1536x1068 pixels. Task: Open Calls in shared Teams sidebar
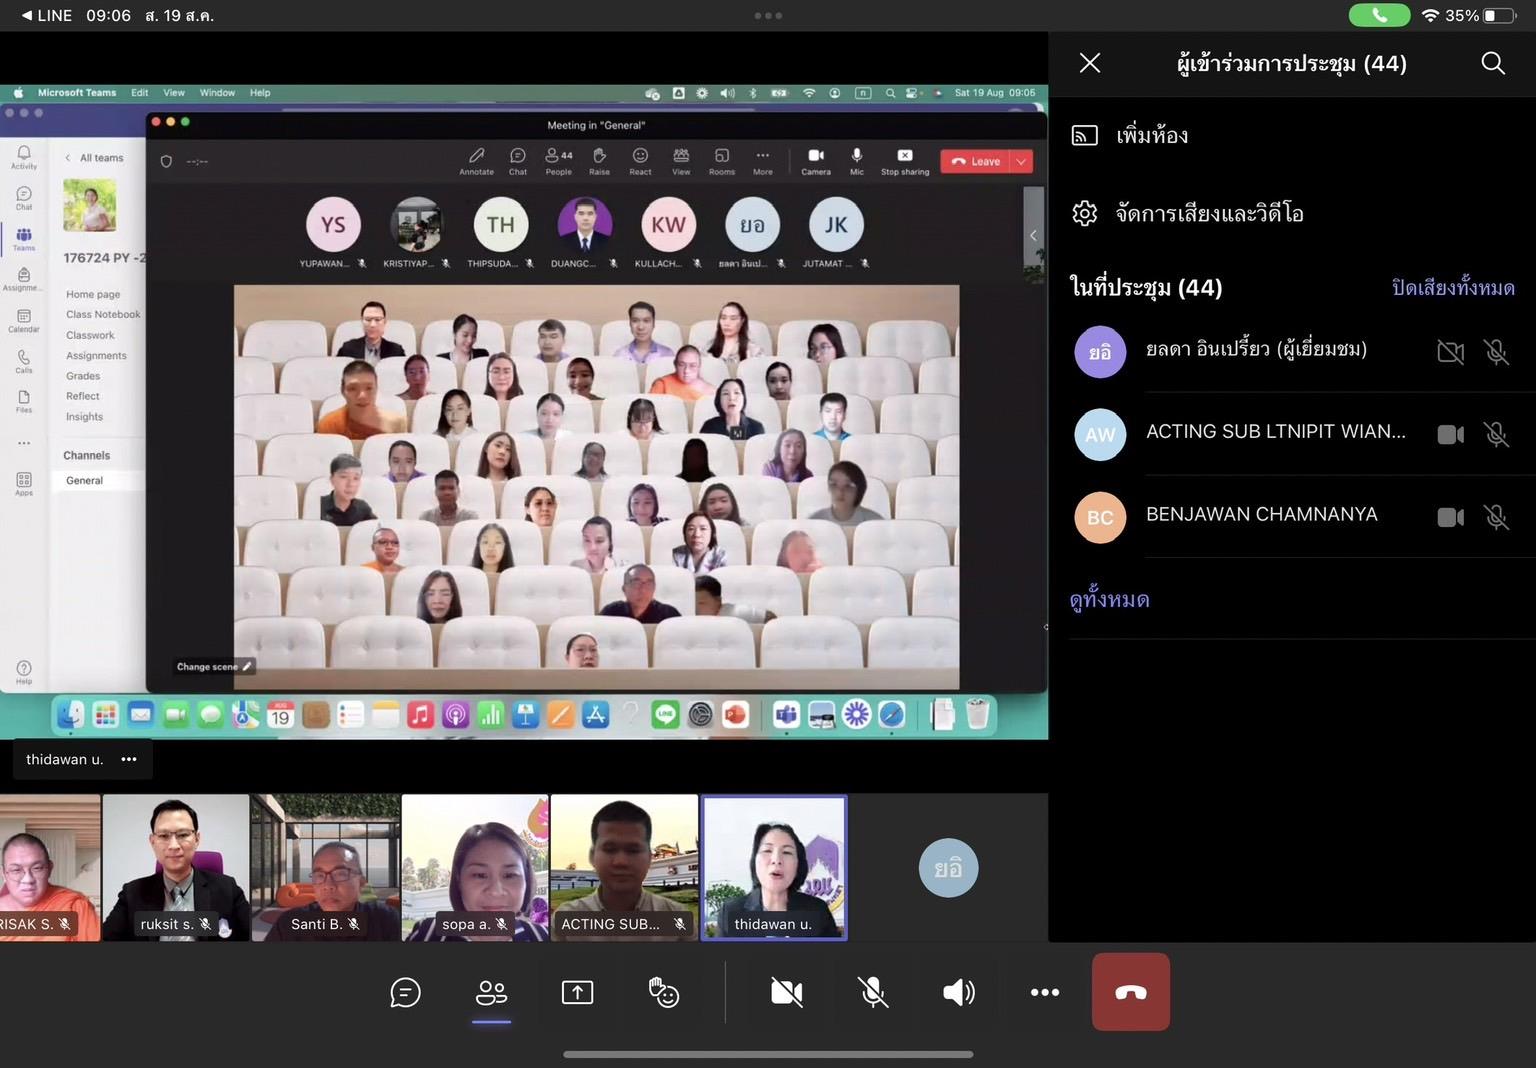[24, 361]
